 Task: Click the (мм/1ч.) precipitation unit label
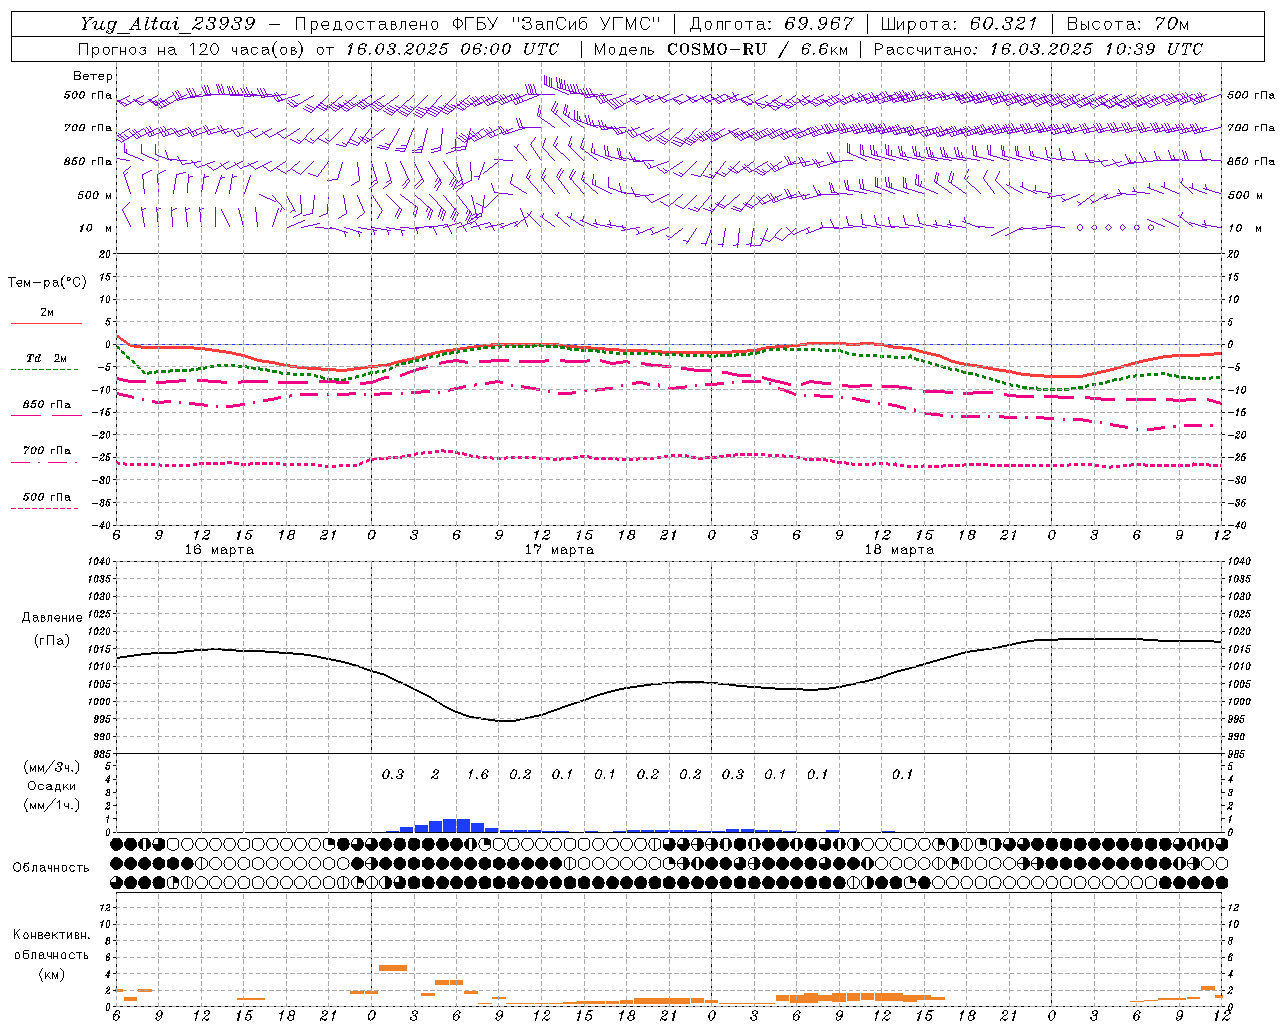(52, 805)
